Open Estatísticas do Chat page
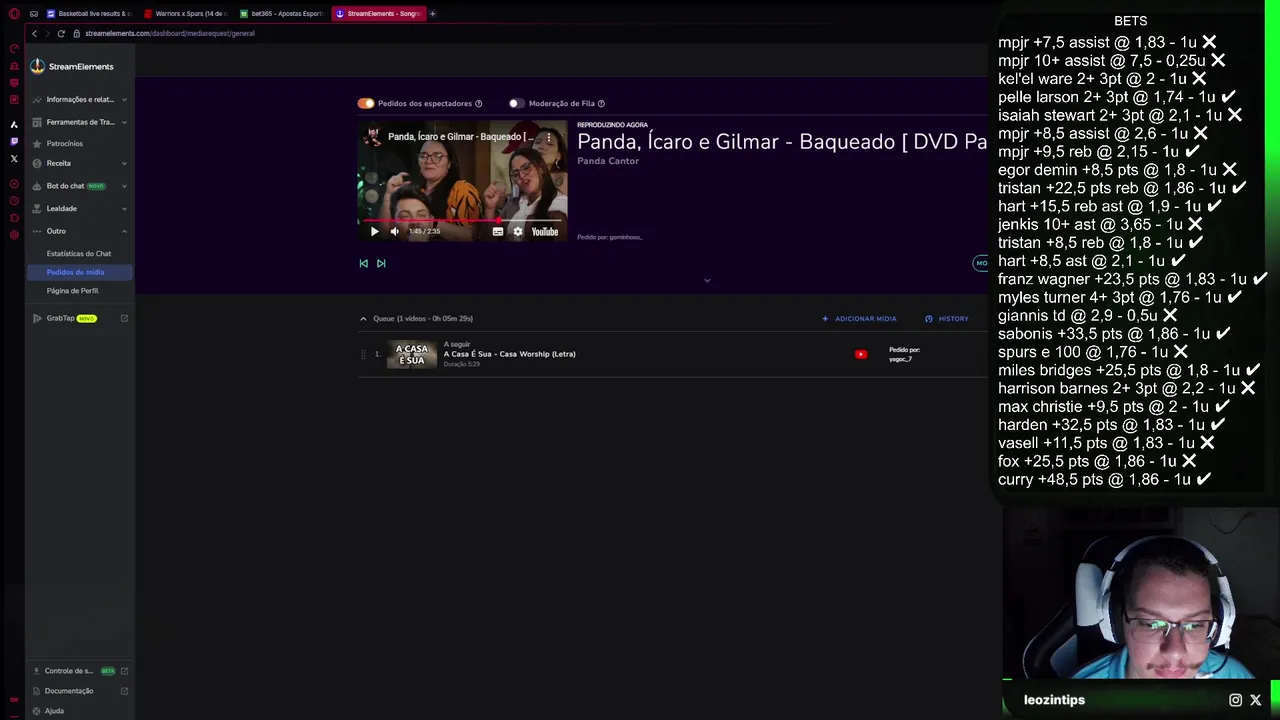This screenshot has height=720, width=1280. point(79,254)
